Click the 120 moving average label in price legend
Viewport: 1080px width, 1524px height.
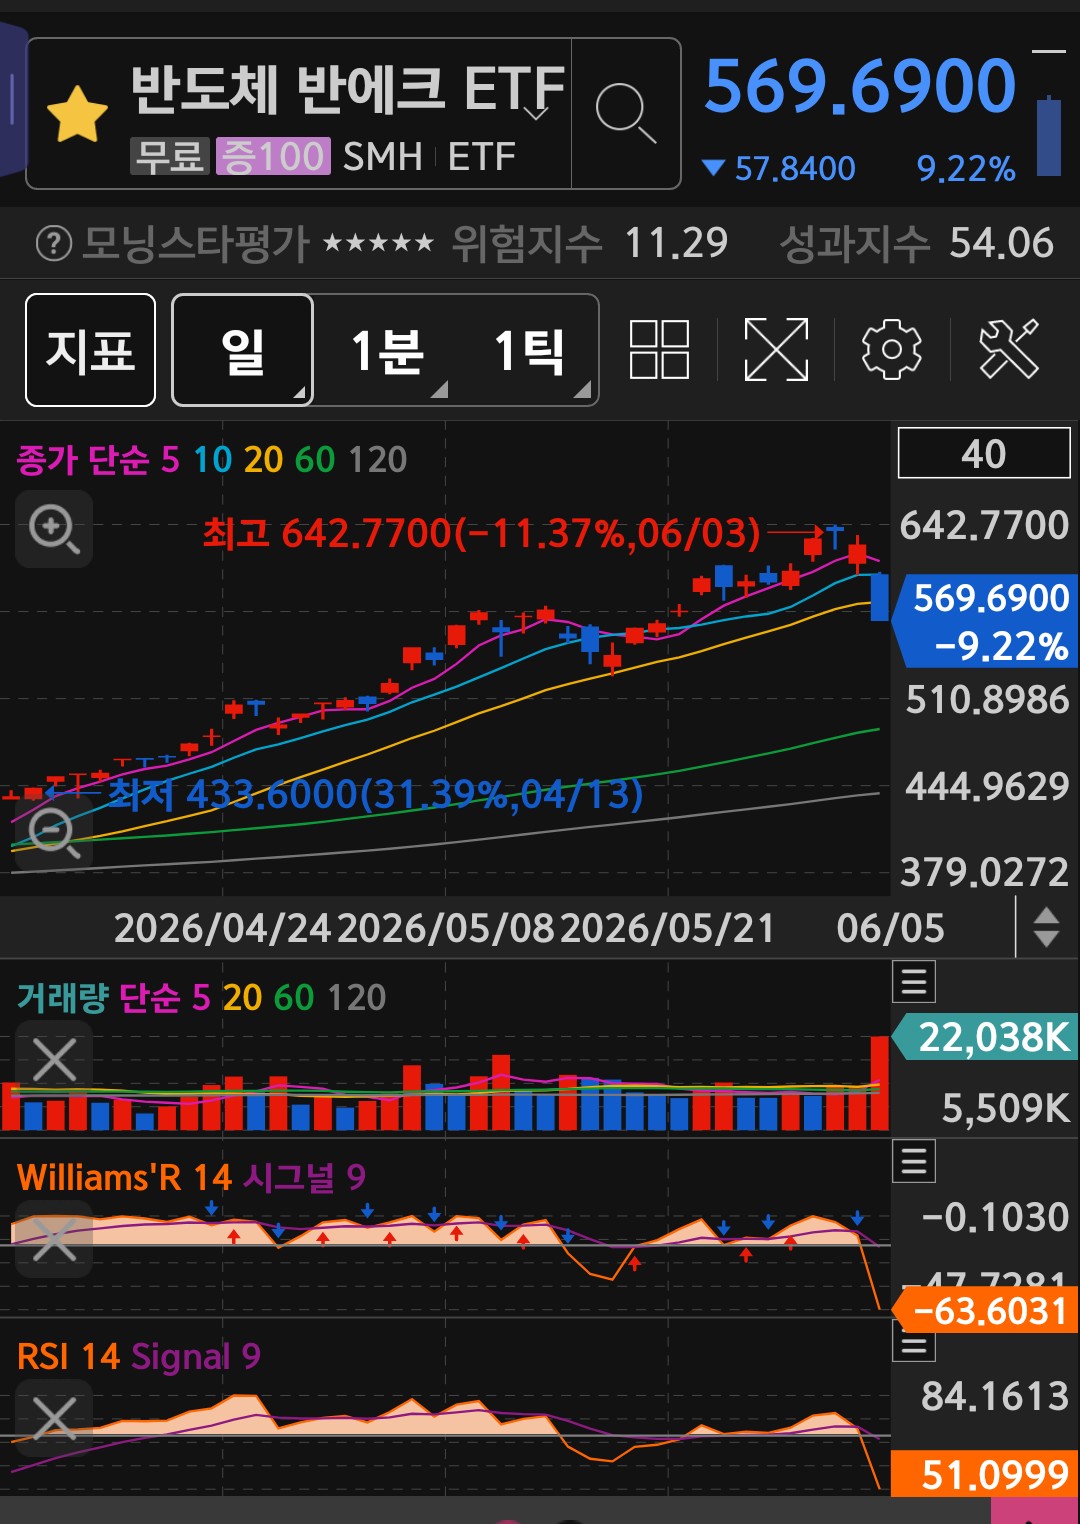(x=378, y=460)
